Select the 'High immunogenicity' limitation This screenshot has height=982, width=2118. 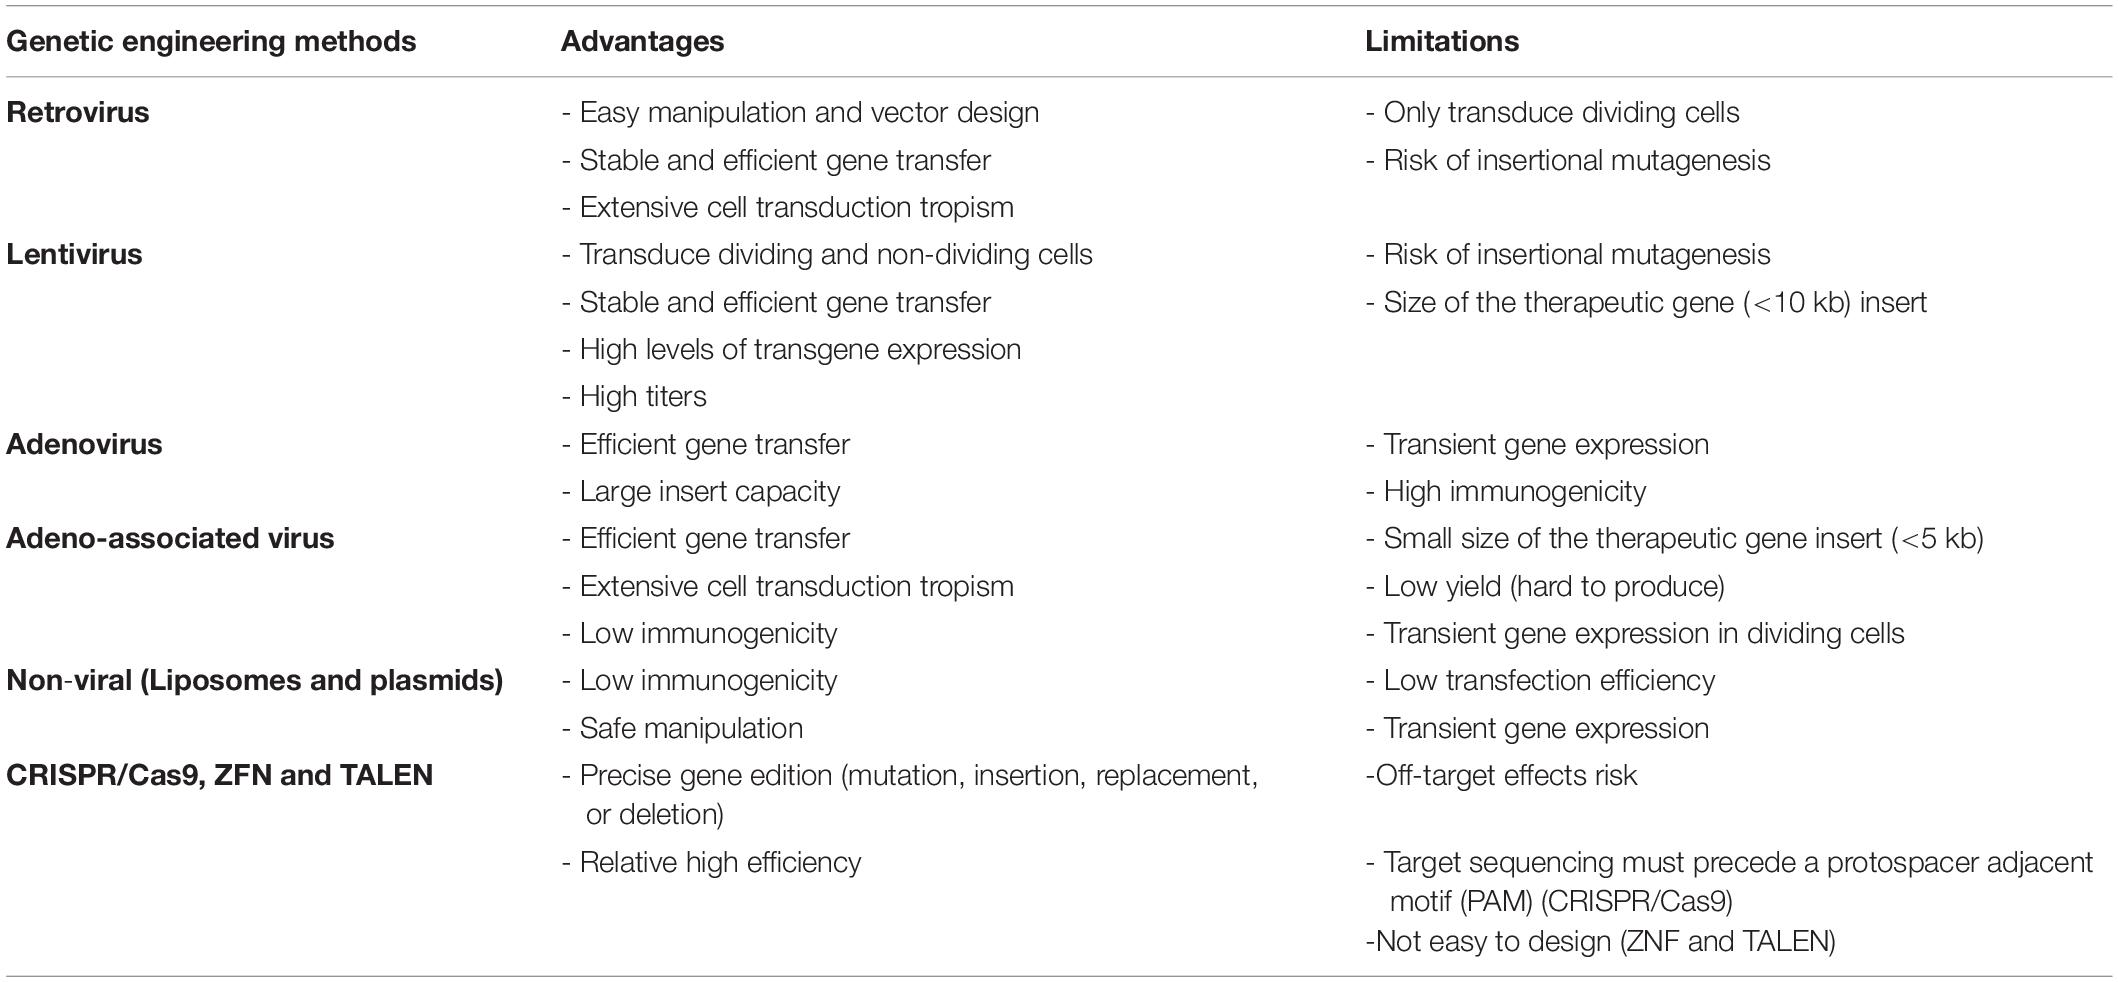coord(1514,491)
